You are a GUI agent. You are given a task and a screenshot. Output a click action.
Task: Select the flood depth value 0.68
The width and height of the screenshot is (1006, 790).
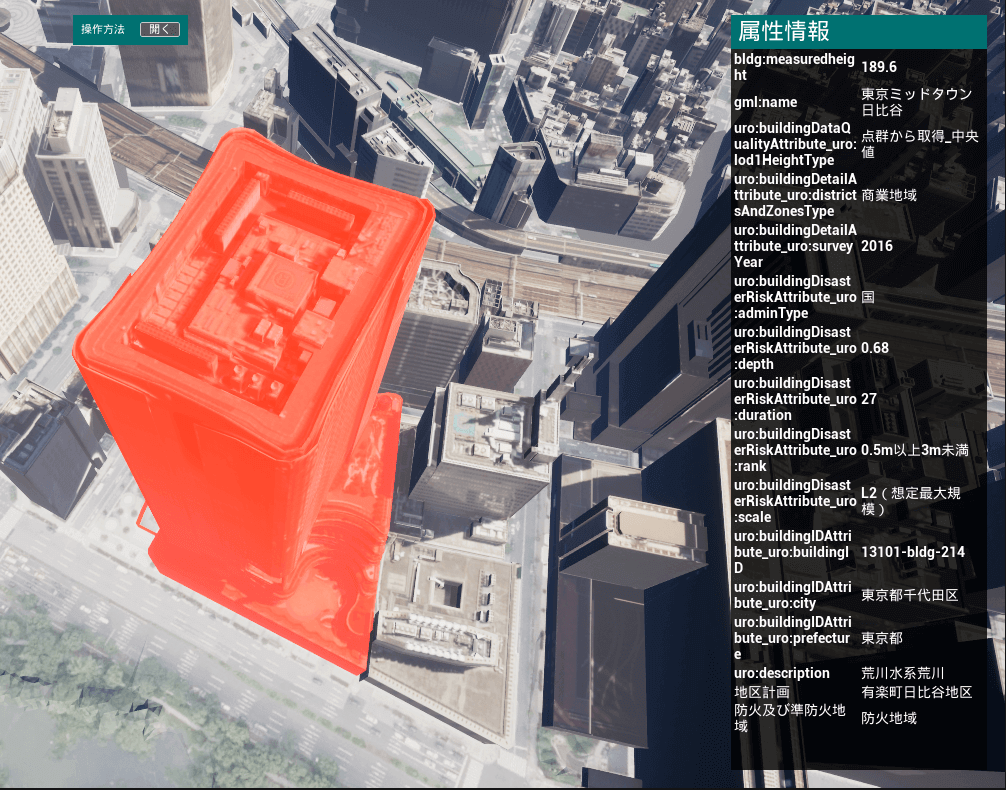pyautogui.click(x=875, y=348)
